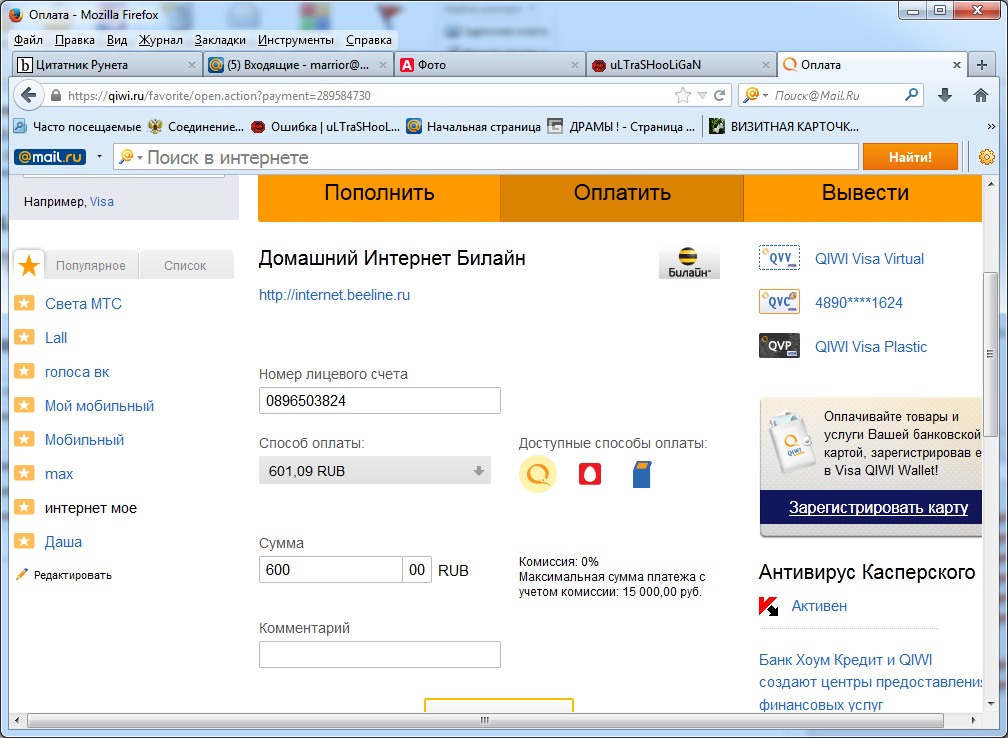Select the Популярное tab
This screenshot has height=738, width=1008.
[x=91, y=266]
